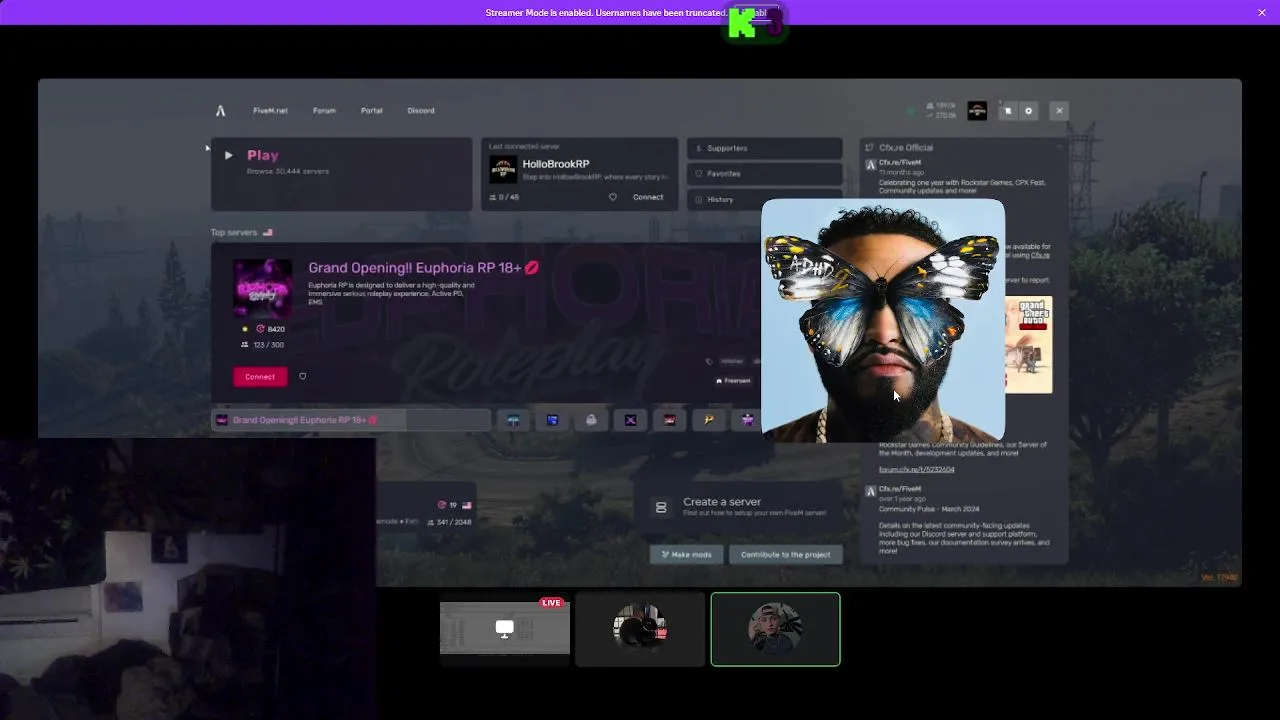1280x720 pixels.
Task: Select the red-black server icon in carousel
Action: (x=669, y=420)
